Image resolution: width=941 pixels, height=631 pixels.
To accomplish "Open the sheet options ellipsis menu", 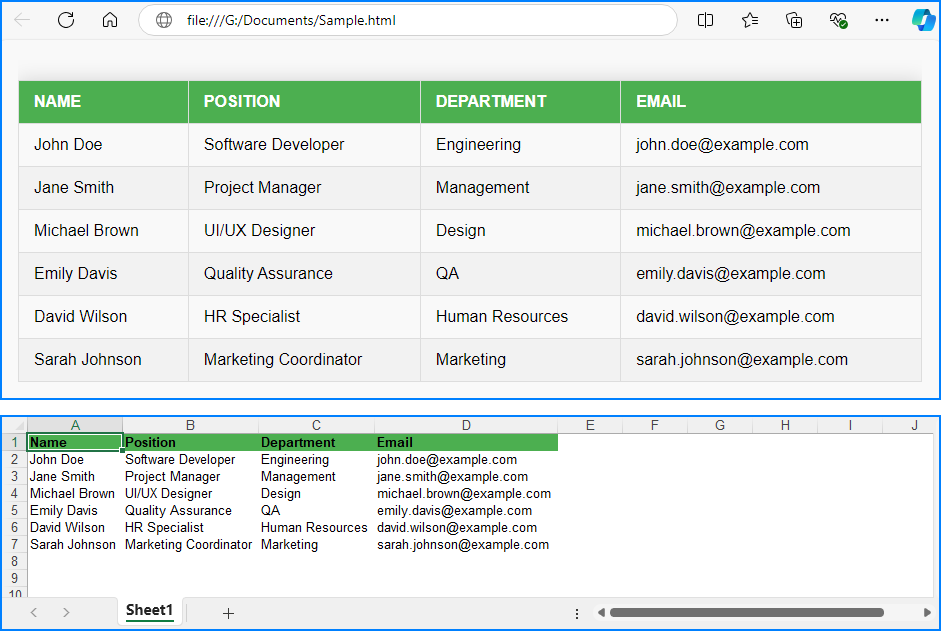I will [577, 612].
